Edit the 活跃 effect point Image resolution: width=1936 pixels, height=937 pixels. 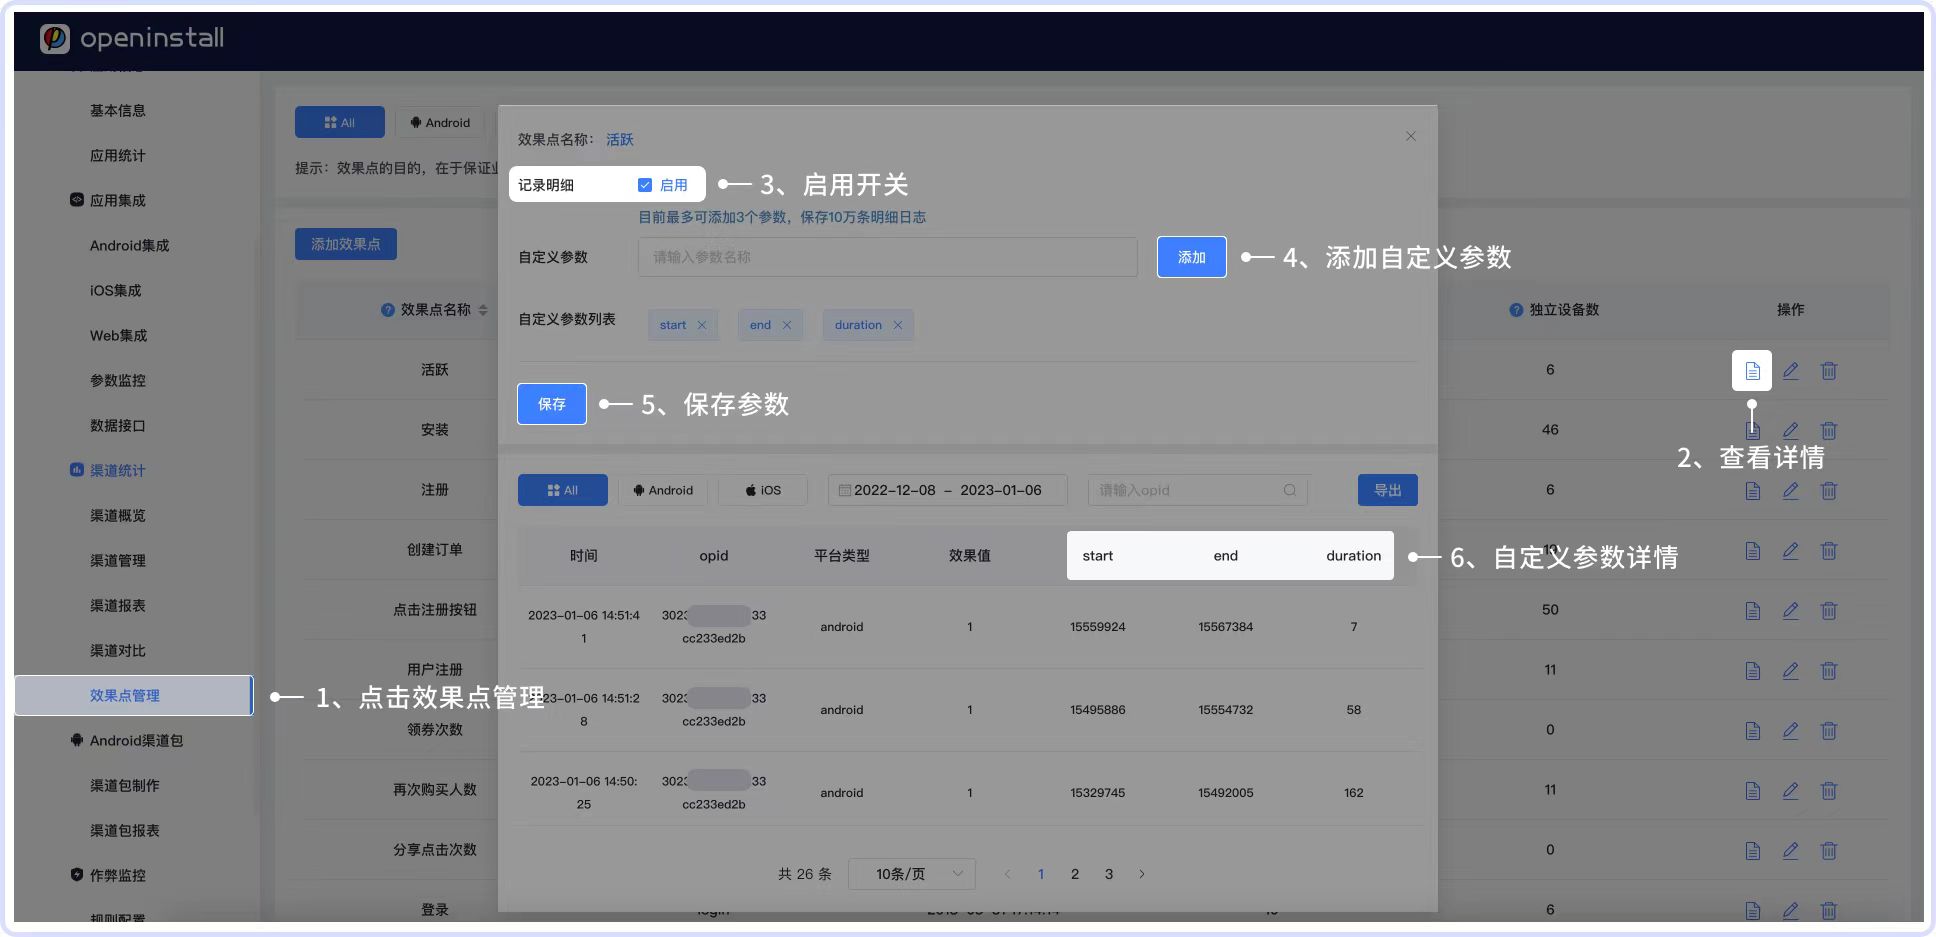(x=1790, y=371)
